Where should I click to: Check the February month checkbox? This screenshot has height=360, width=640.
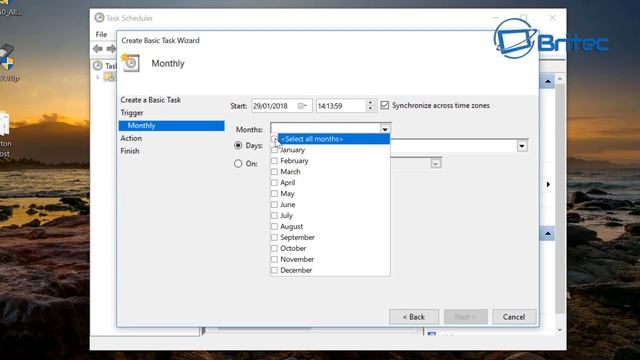[274, 161]
